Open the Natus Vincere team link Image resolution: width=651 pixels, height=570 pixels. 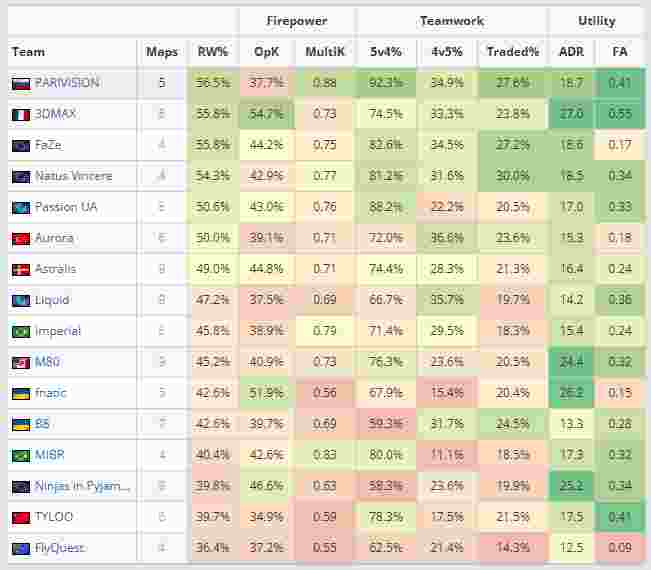tap(73, 176)
